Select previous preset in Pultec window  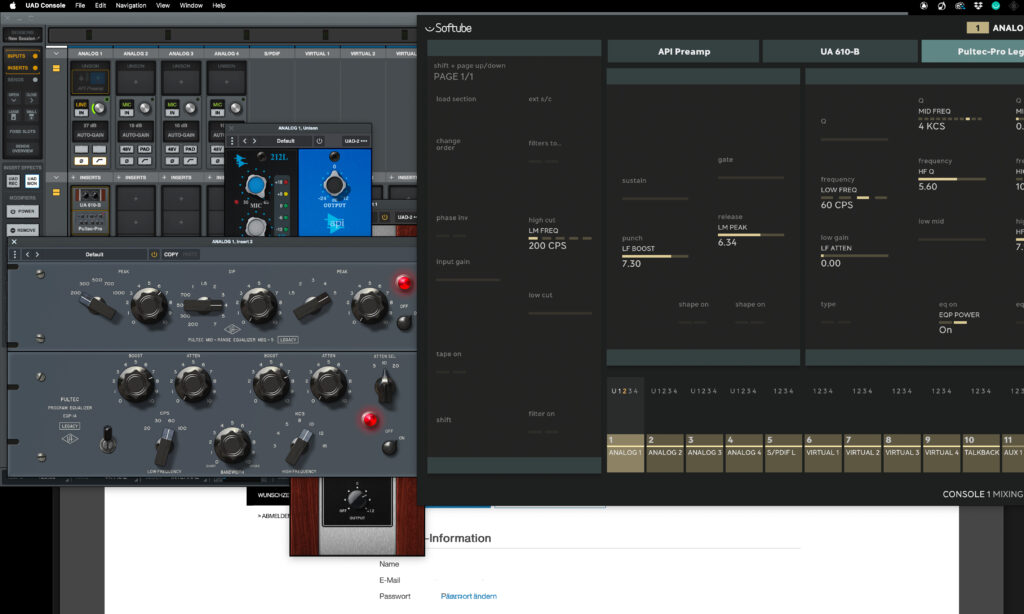pyautogui.click(x=27, y=254)
